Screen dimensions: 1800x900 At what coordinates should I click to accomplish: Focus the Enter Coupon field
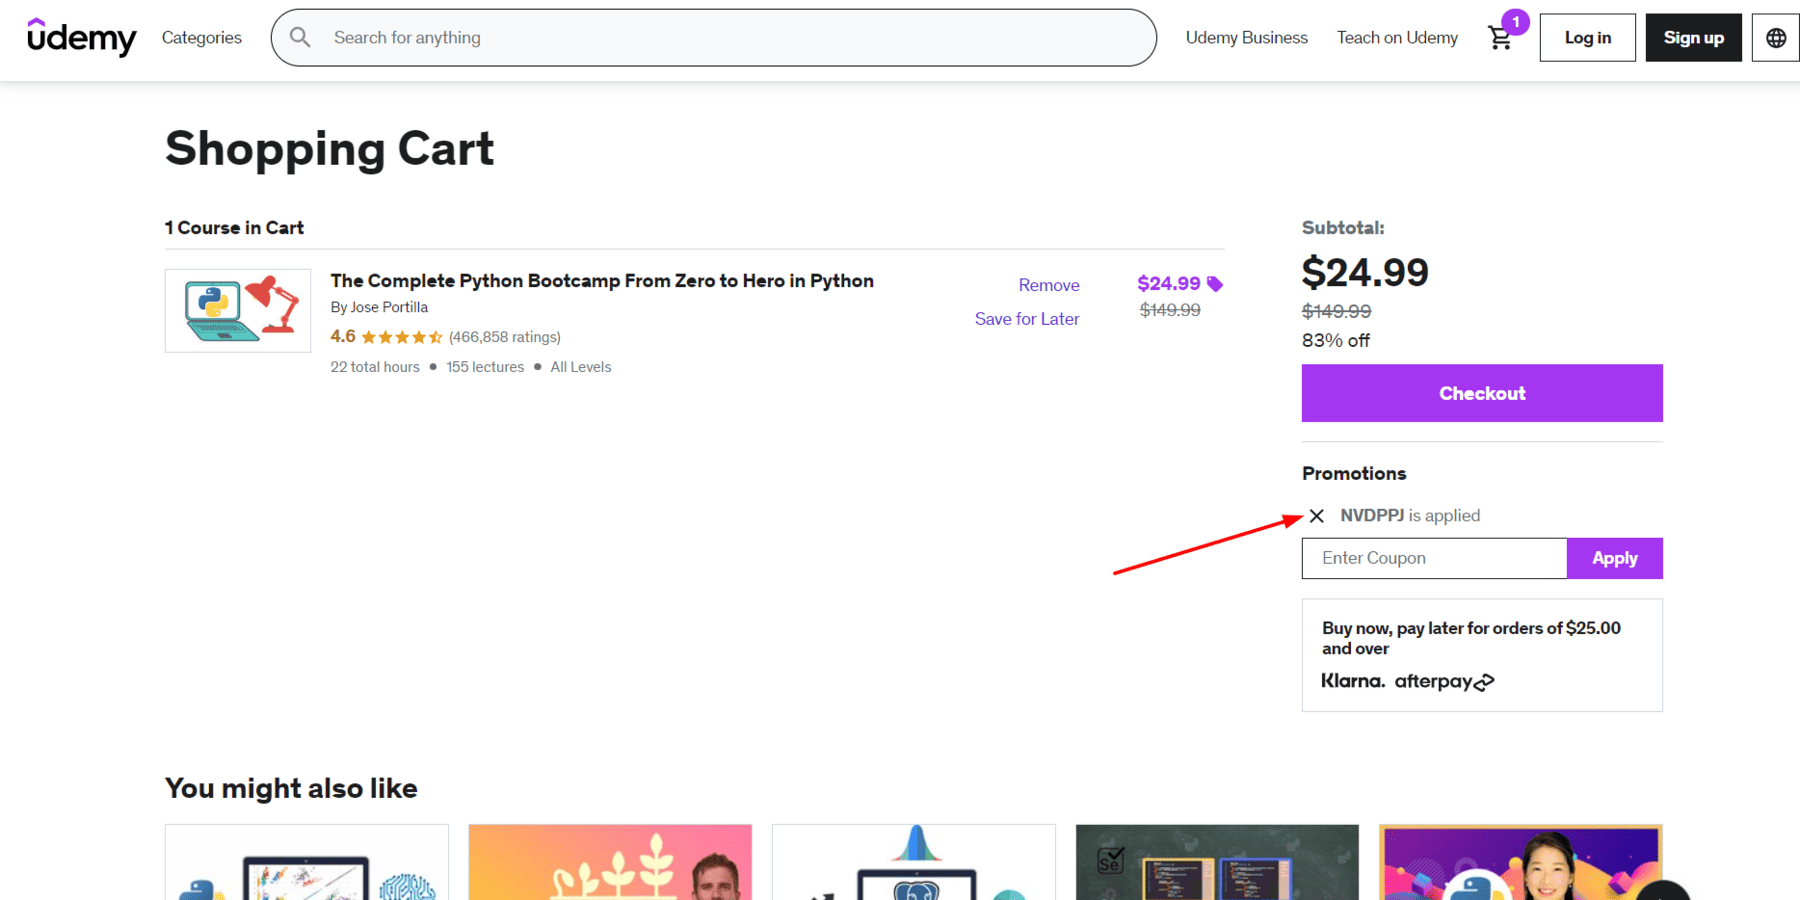point(1434,558)
